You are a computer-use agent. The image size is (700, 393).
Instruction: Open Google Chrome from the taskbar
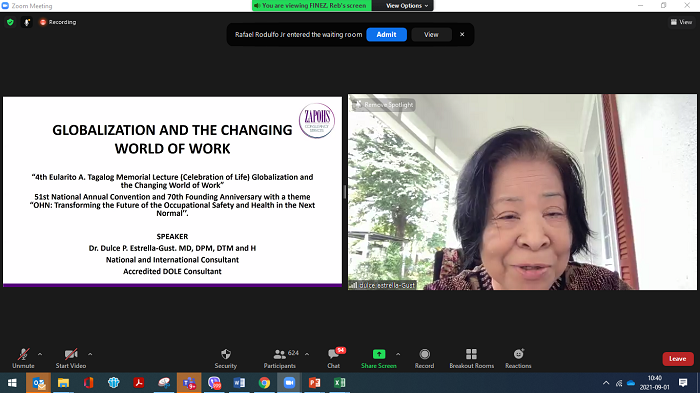click(x=264, y=383)
